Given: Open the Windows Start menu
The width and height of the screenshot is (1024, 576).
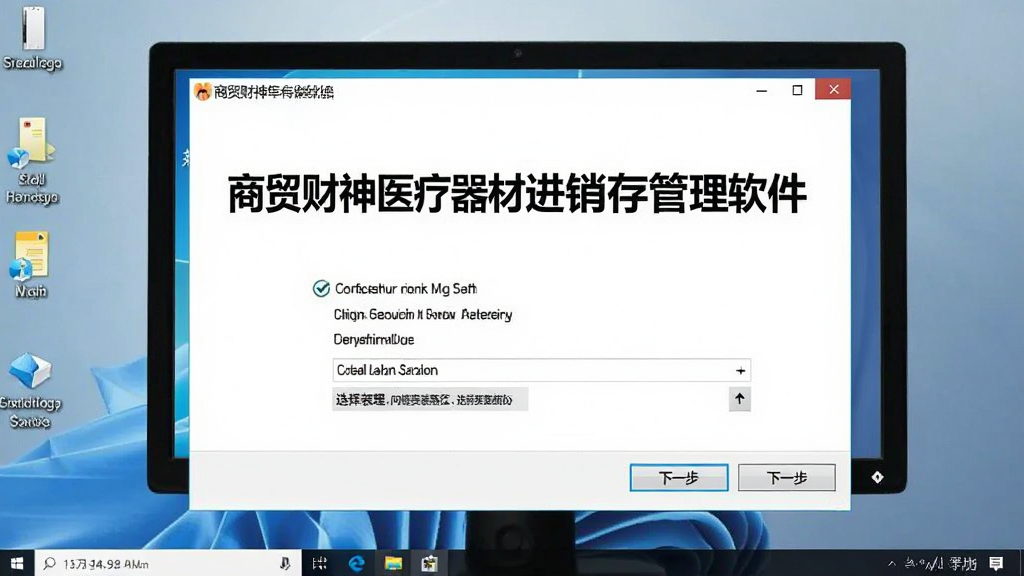Looking at the screenshot, I should (17, 563).
